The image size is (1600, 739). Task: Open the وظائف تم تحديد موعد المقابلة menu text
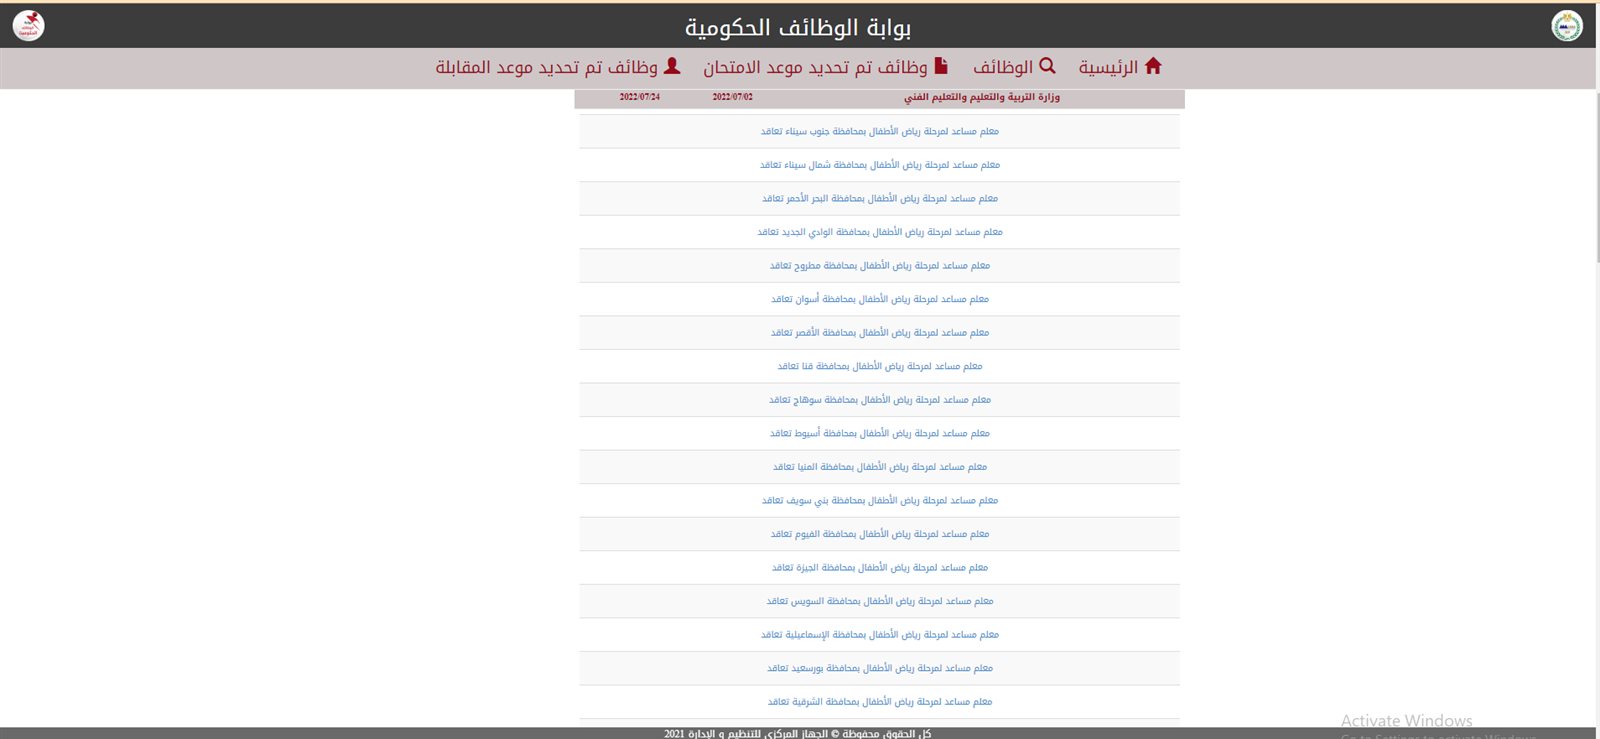tap(546, 67)
